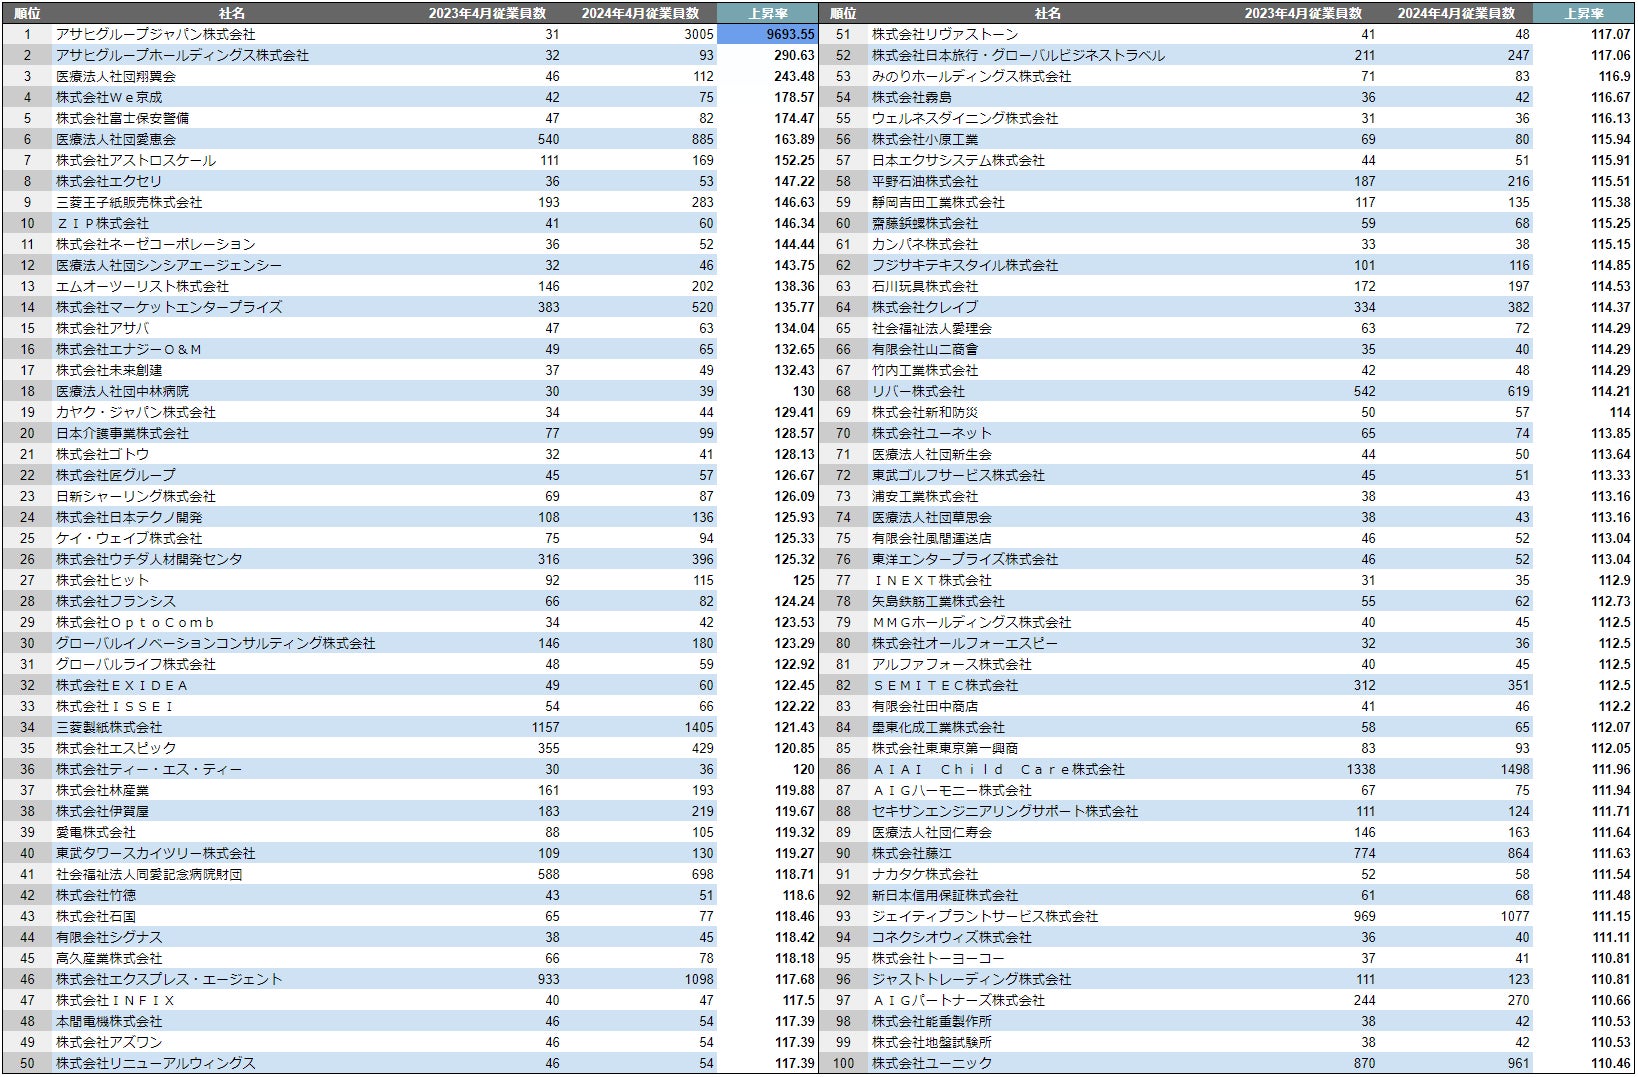This screenshot has height=1077, width=1638.
Task: Select みのりホールディングス株式会社 cell
Action: [x=972, y=76]
